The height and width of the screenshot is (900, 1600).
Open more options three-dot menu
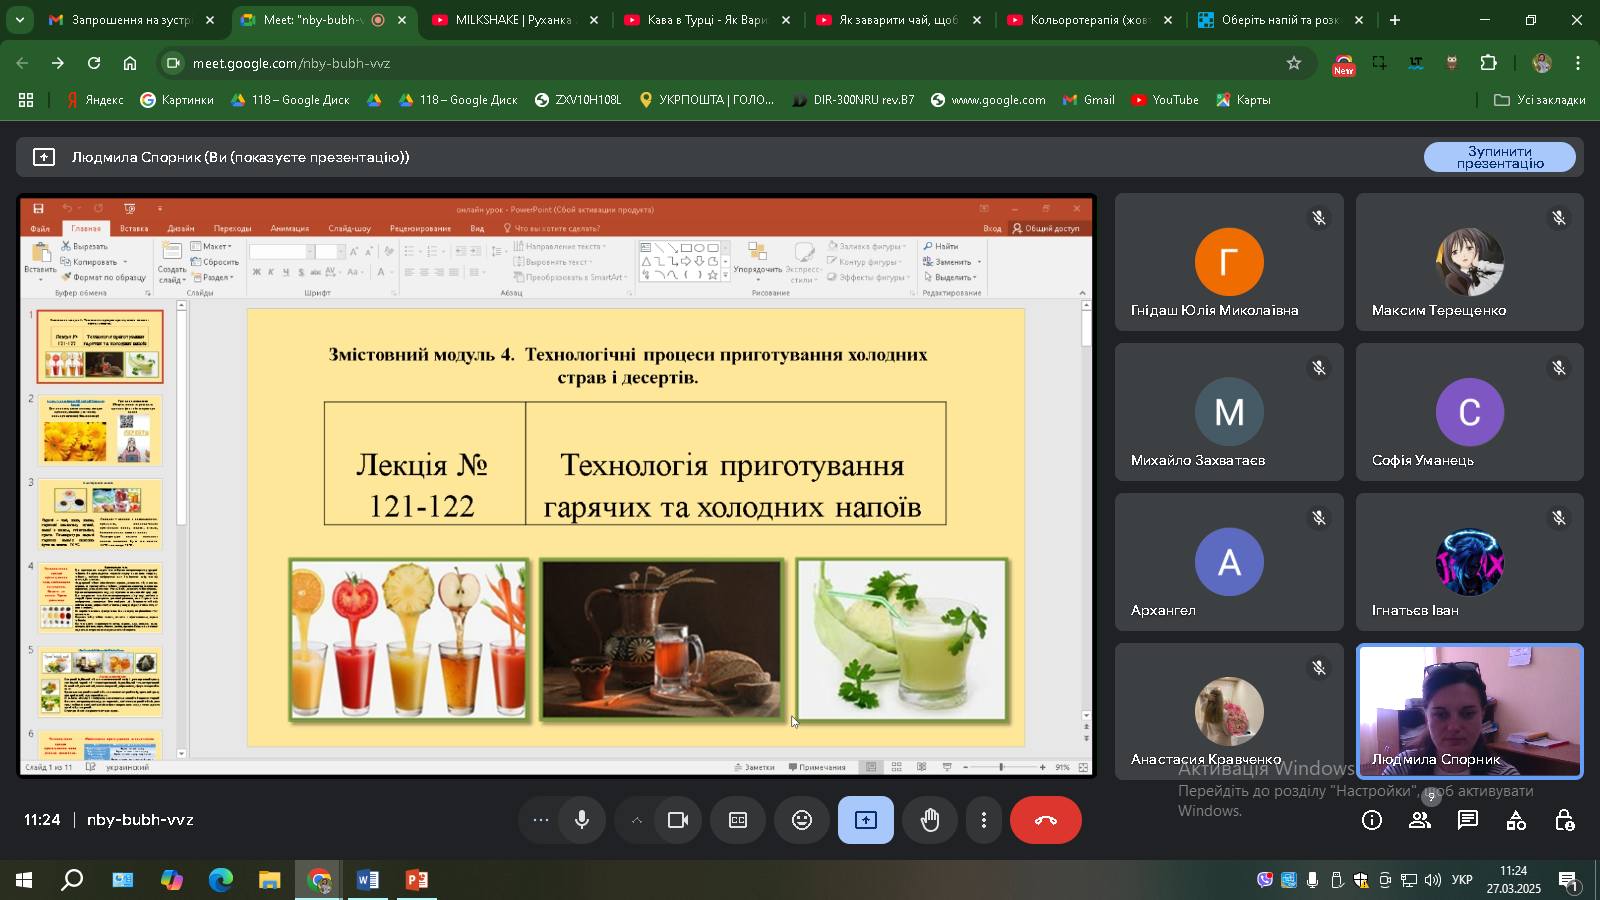984,820
